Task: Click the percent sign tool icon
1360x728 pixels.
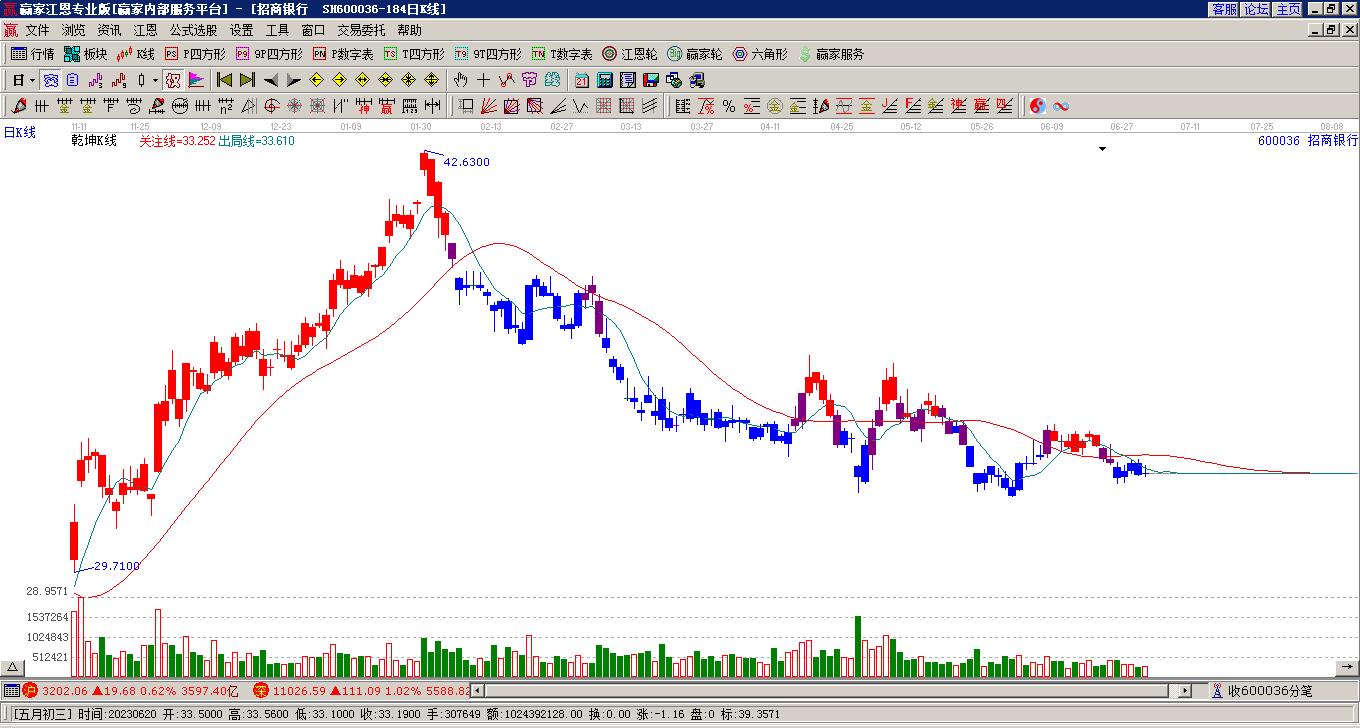Action: 729,106
